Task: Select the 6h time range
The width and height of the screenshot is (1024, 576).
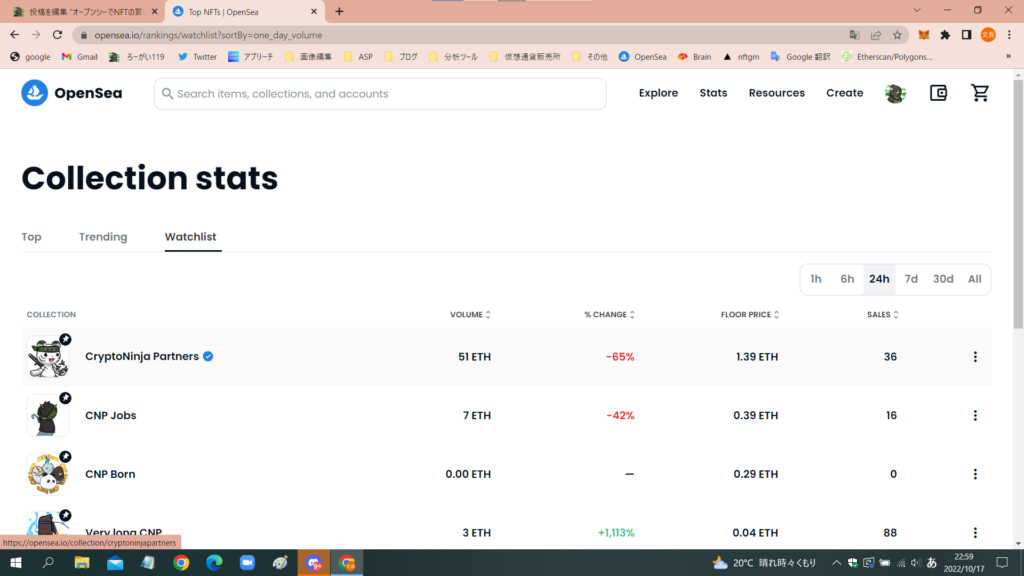Action: pos(847,279)
